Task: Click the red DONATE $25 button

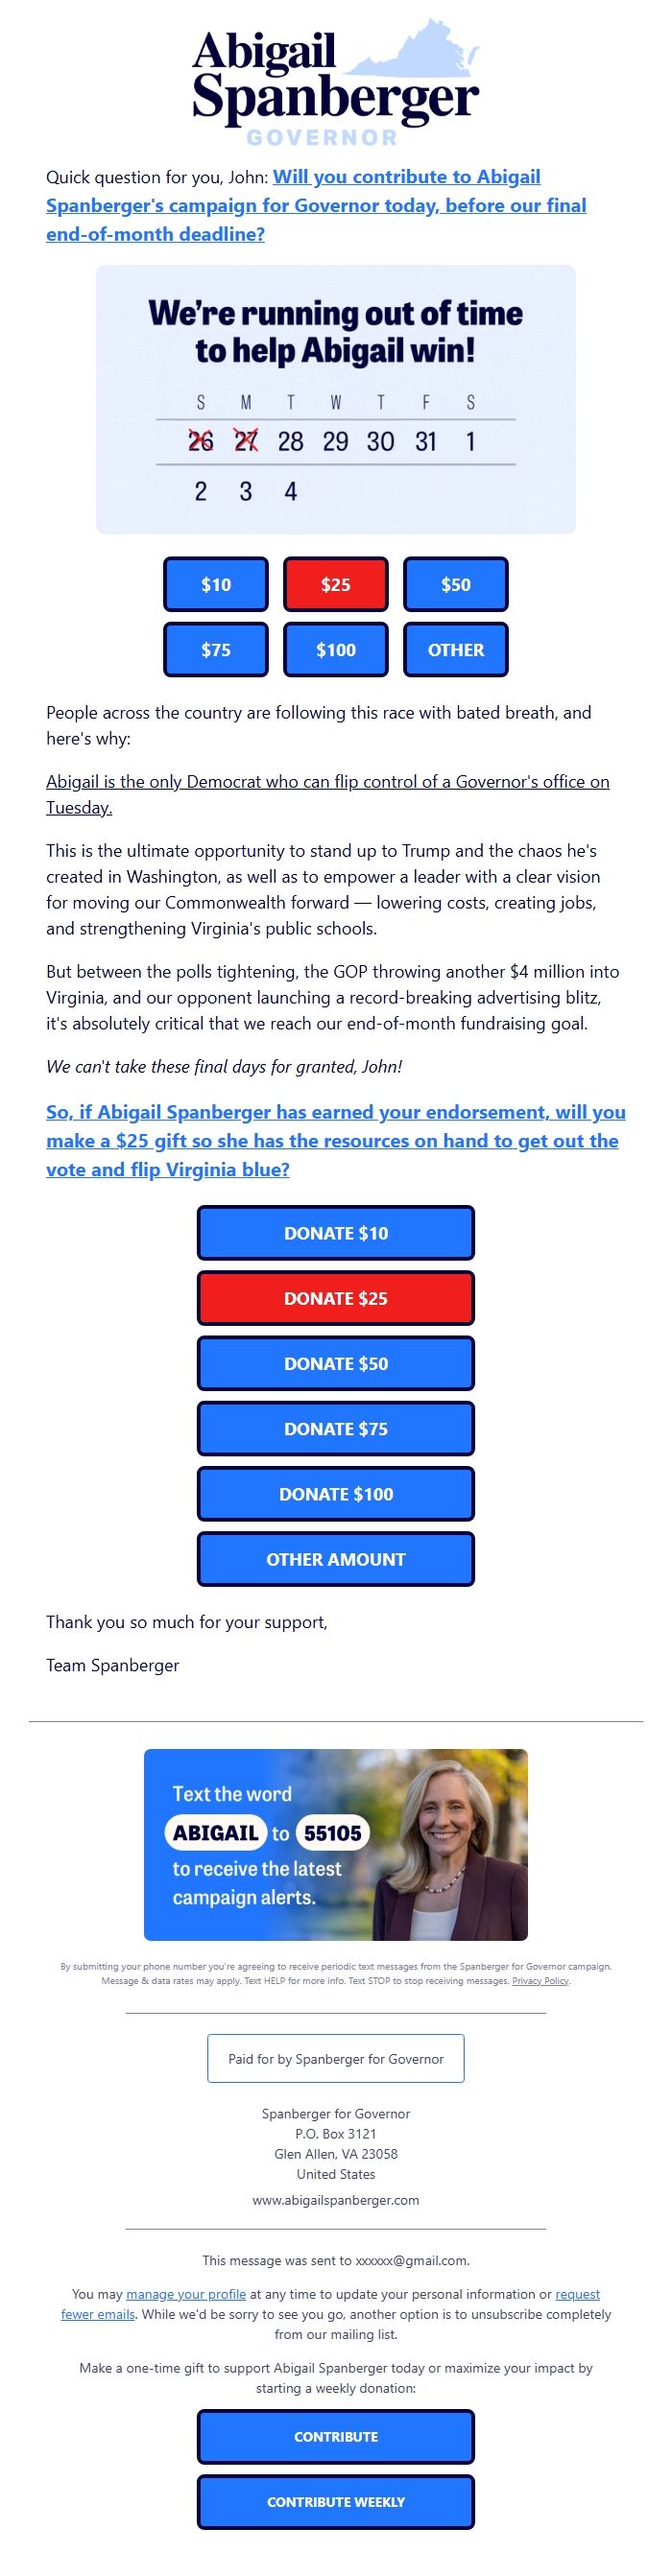Action: click(x=336, y=1298)
